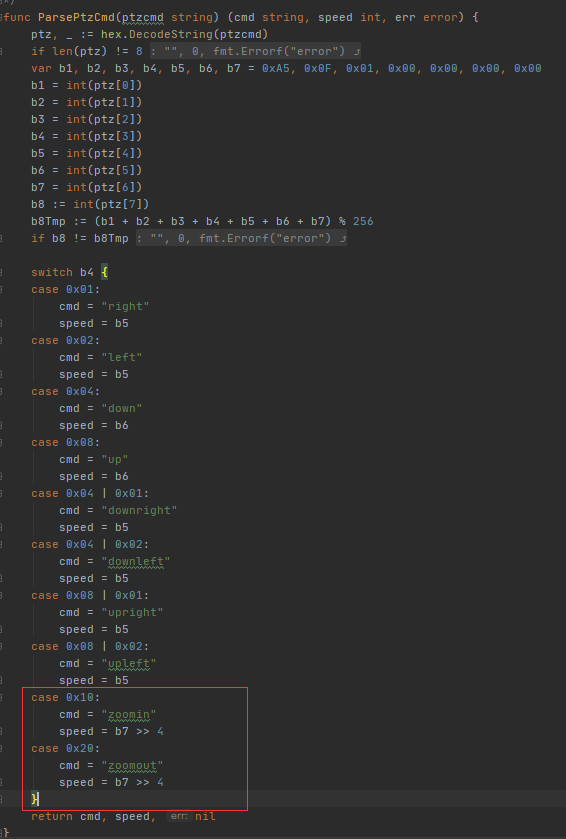Click 'case 0x08 | 0x01:' line

90,596
